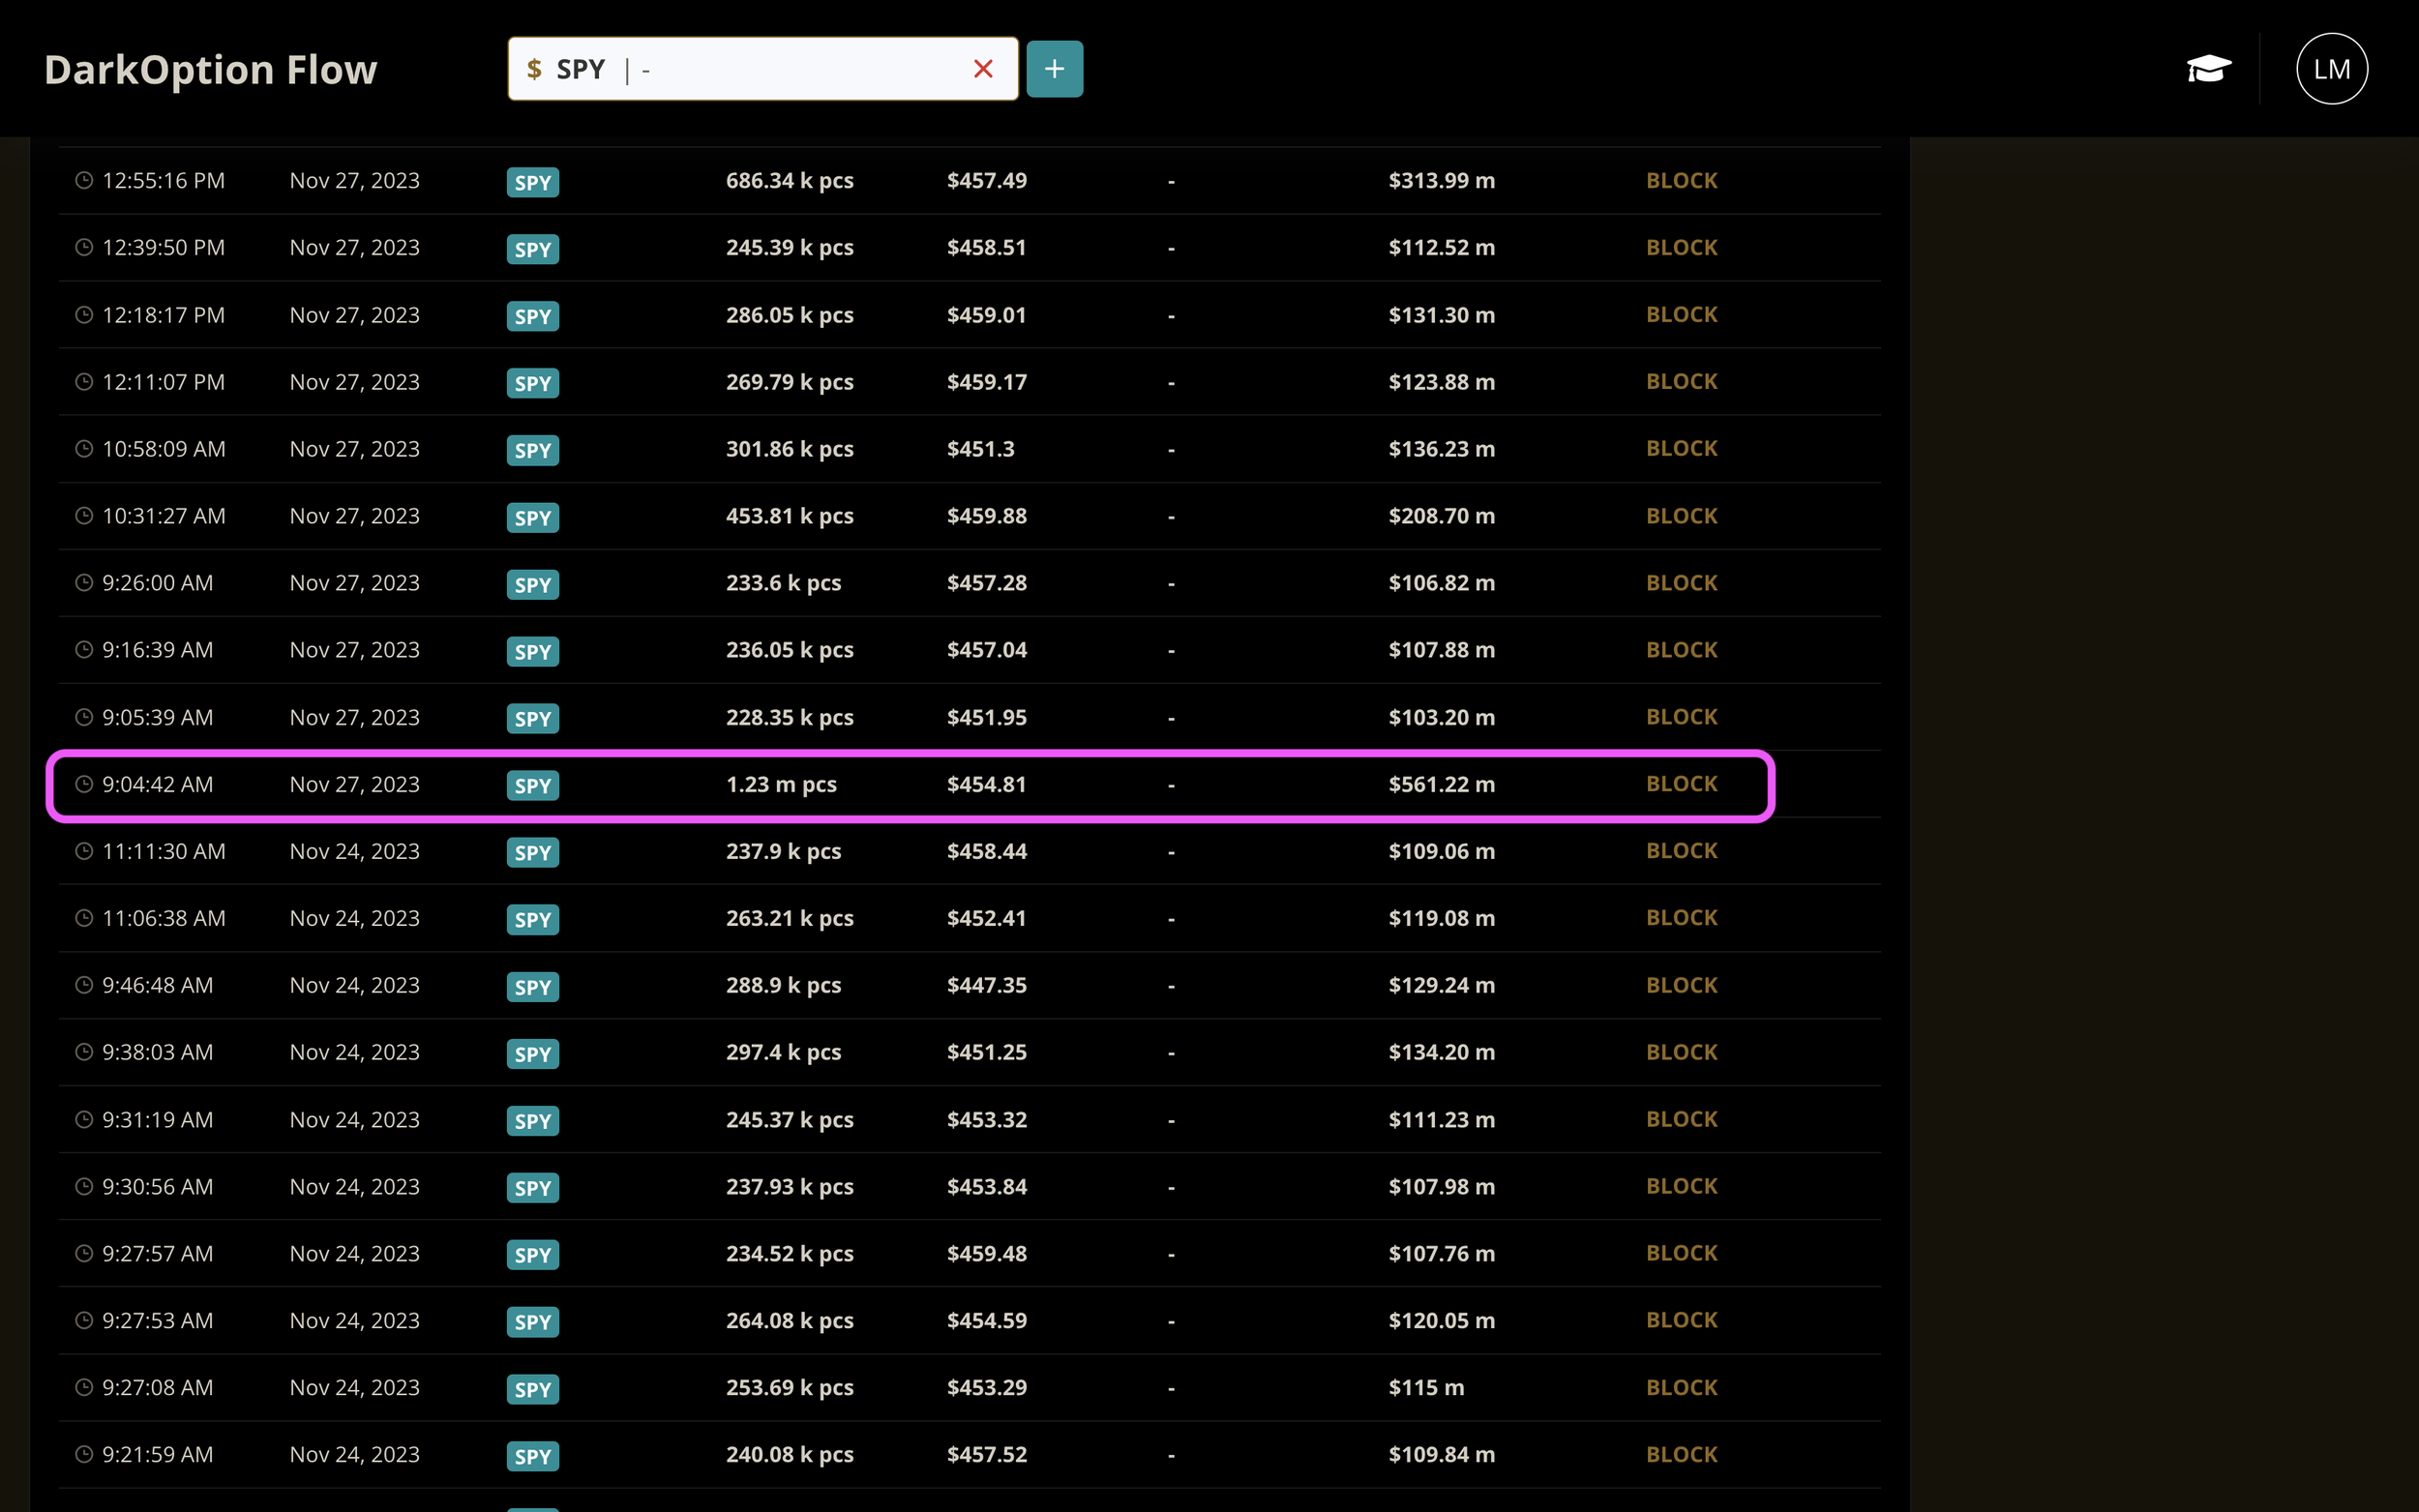Select the highlighted 9:04:42 AM trade row
This screenshot has height=1512, width=2419.
click(x=910, y=785)
